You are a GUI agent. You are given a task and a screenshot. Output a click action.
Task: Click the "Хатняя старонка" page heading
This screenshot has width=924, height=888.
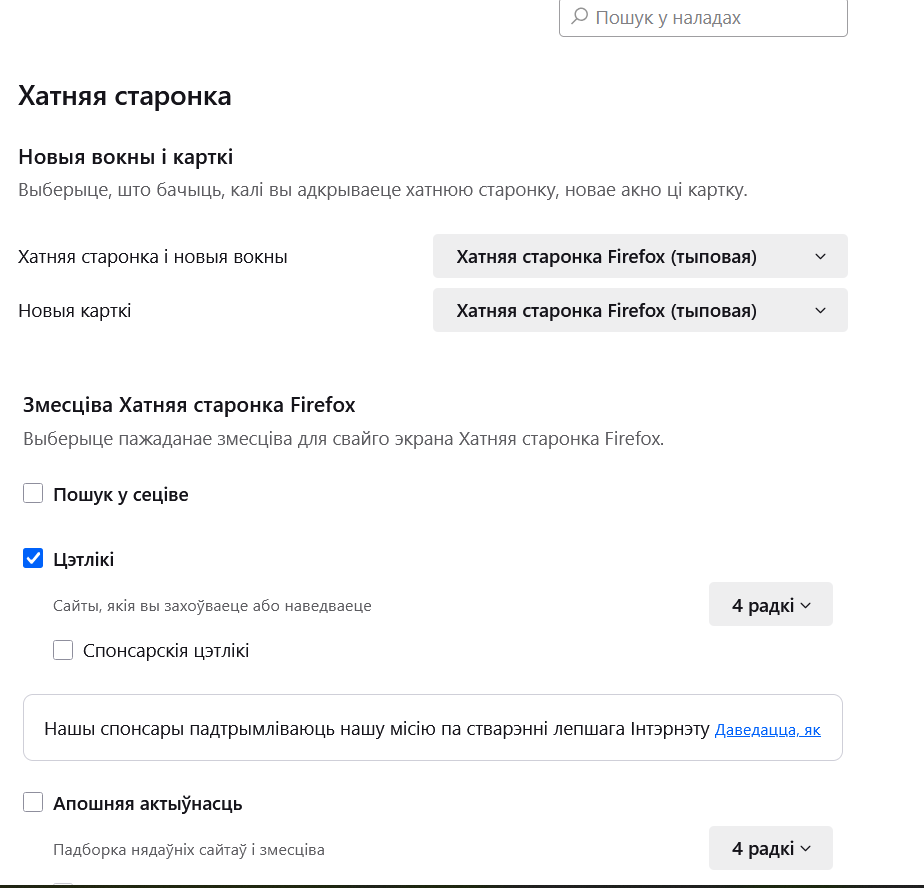(x=124, y=95)
